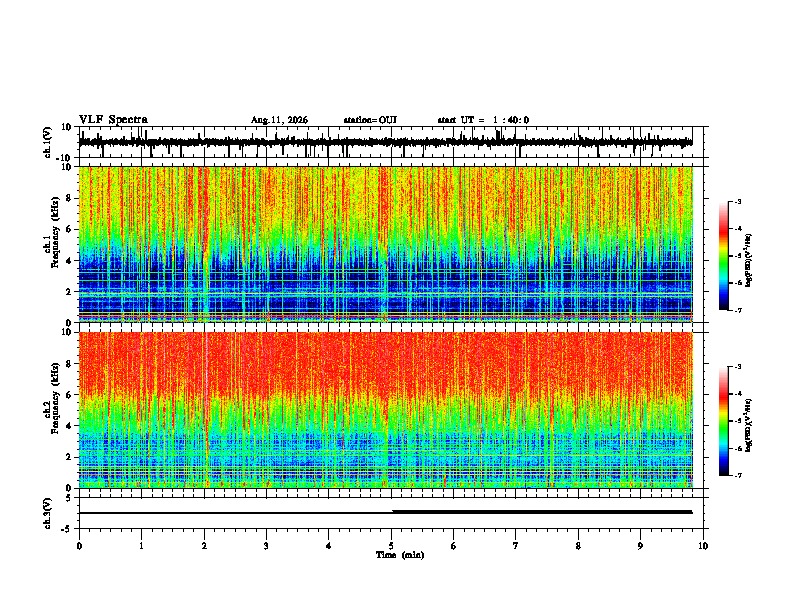The image size is (792, 612).
Task: Click the '8' minute tick label
Action: click(578, 546)
